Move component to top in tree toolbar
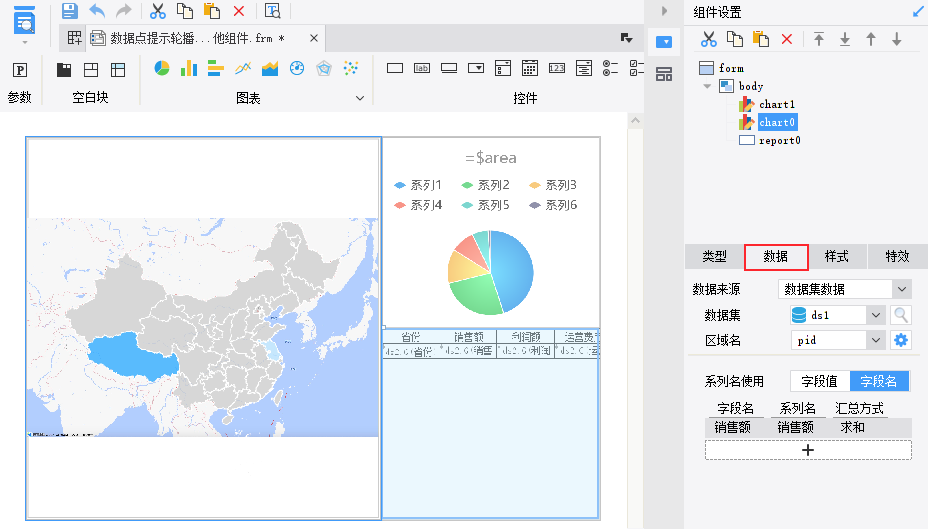This screenshot has height=529, width=928. point(819,40)
